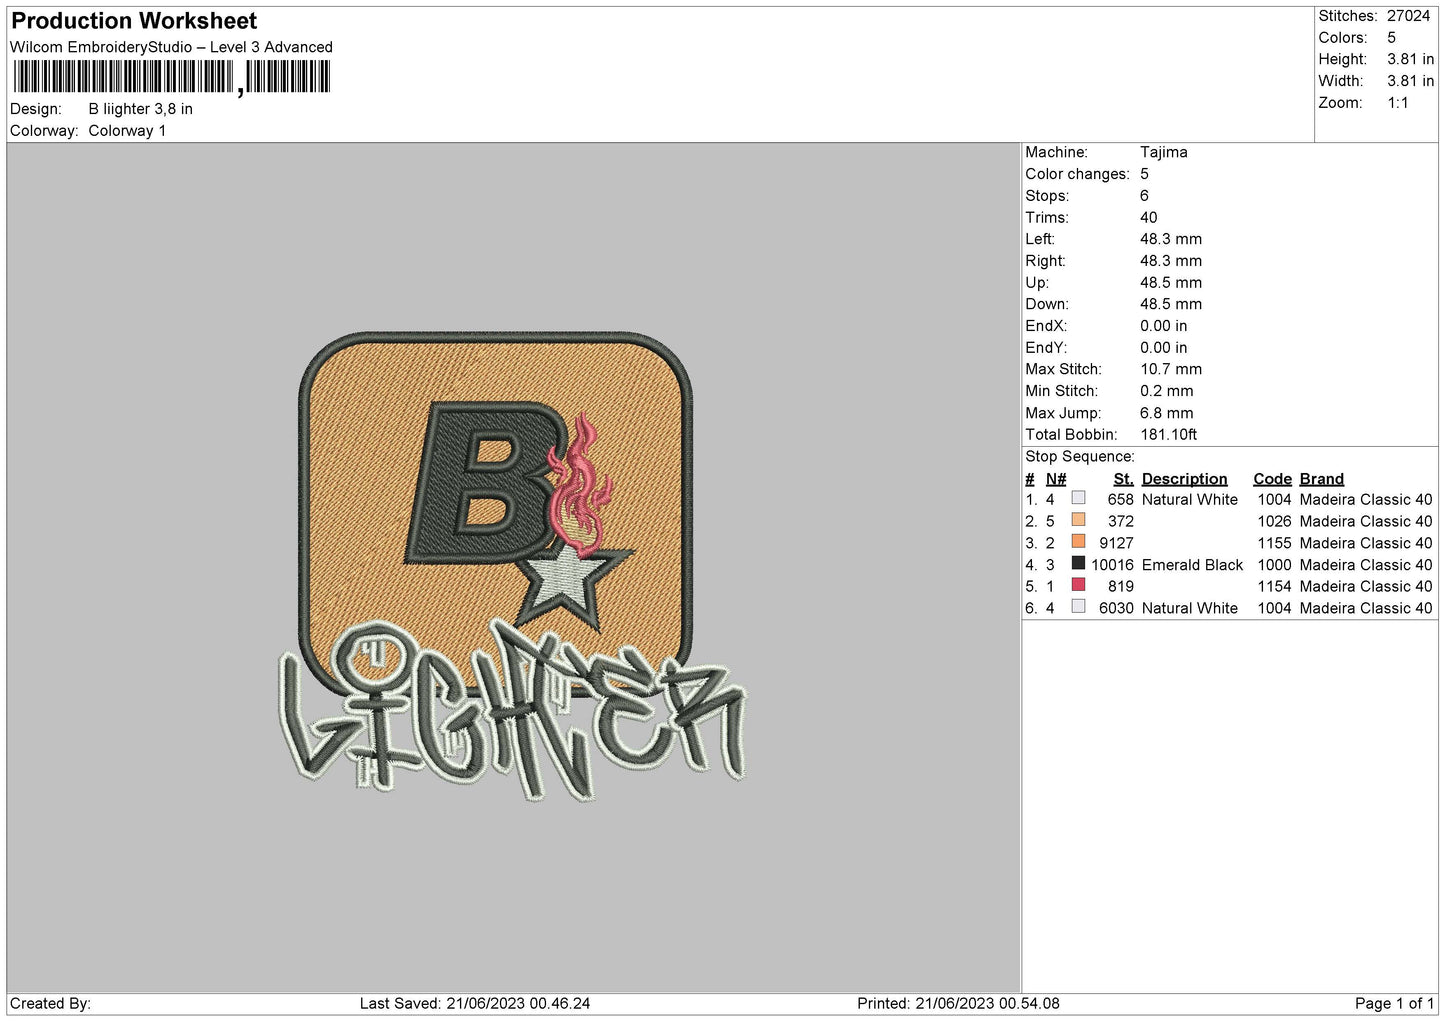The width and height of the screenshot is (1445, 1021).
Task: Click the Machine value Tajima
Action: pyautogui.click(x=1164, y=152)
